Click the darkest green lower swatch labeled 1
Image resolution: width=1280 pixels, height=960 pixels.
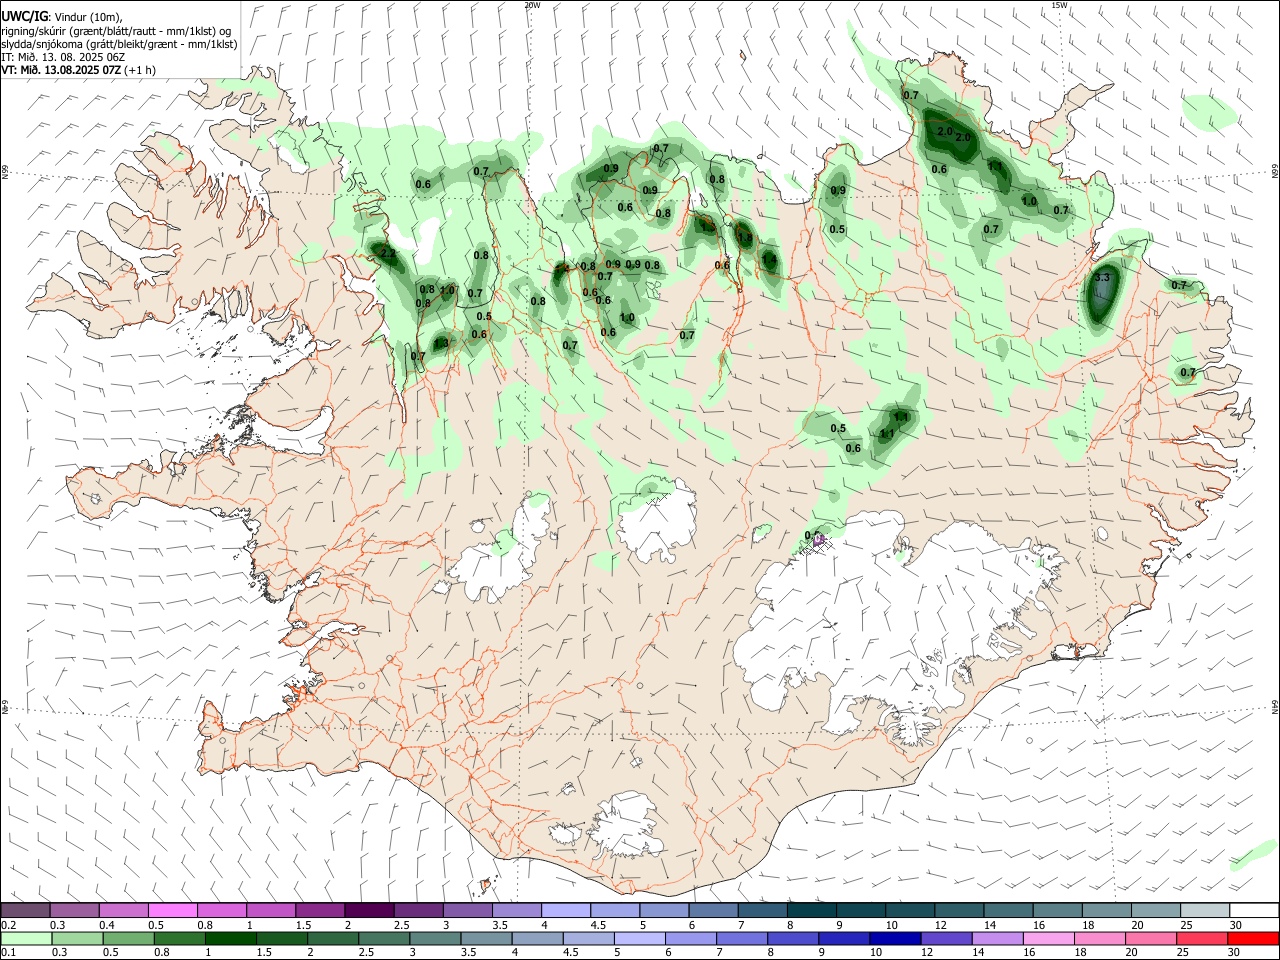[x=231, y=938]
